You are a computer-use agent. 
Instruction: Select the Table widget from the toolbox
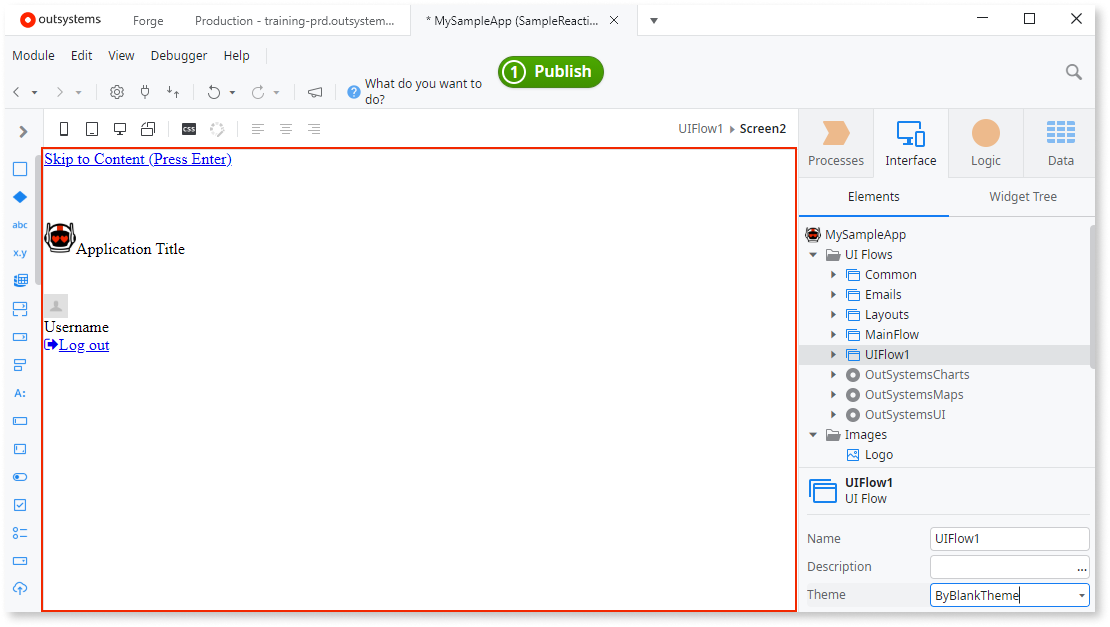pyautogui.click(x=20, y=280)
